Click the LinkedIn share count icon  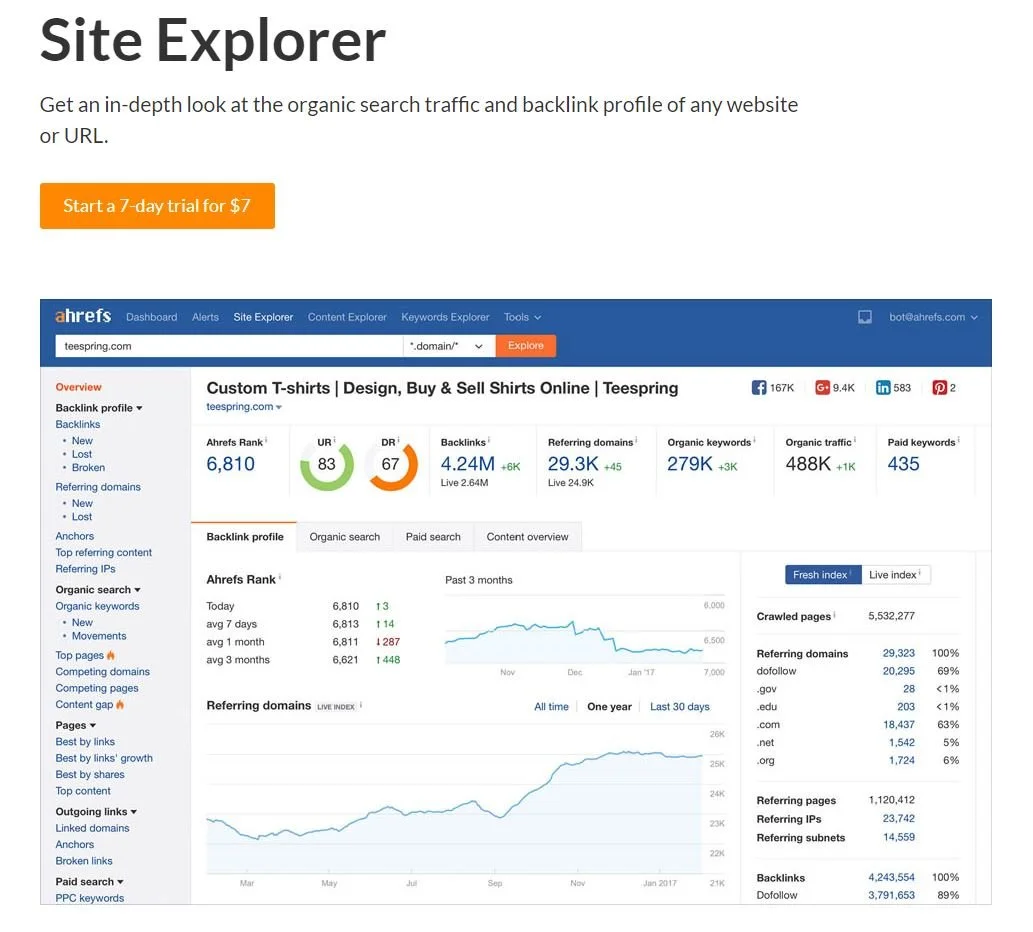(883, 387)
